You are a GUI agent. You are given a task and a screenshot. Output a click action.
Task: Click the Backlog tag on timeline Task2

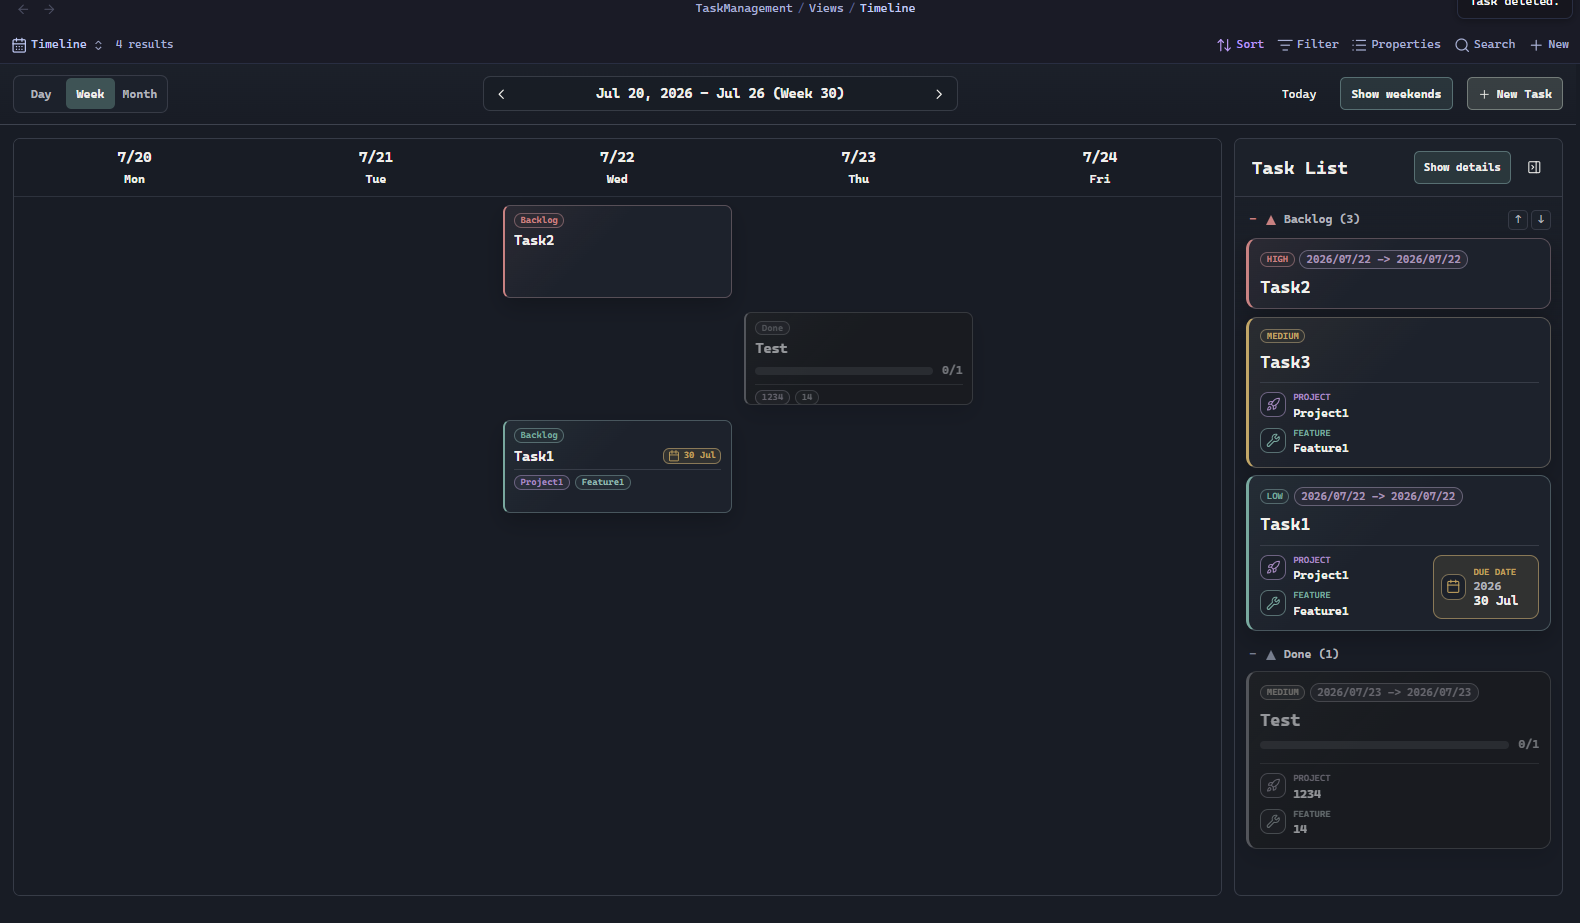[539, 220]
